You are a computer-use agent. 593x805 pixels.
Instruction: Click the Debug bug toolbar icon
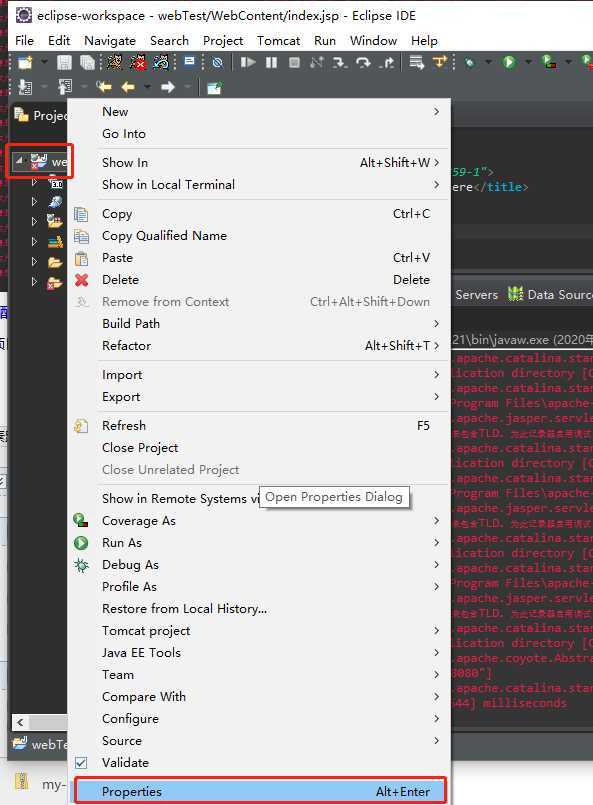click(x=469, y=63)
